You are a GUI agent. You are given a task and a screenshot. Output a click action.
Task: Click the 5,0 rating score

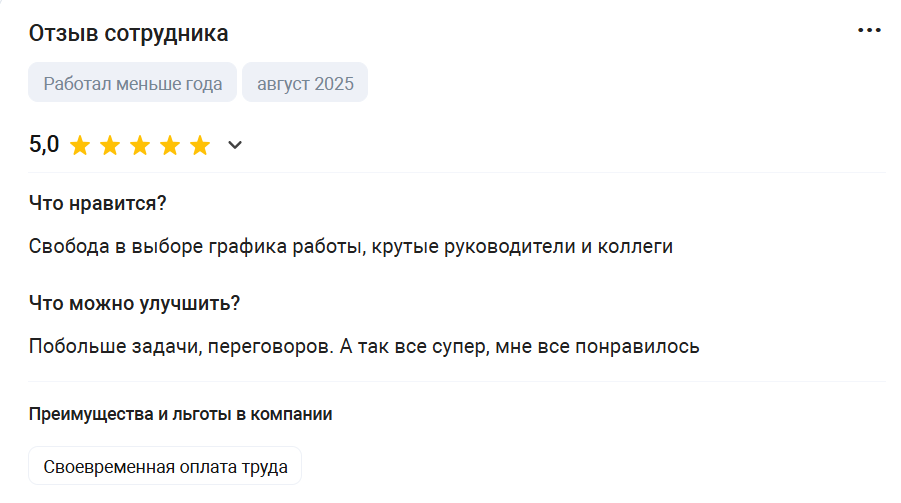[44, 145]
